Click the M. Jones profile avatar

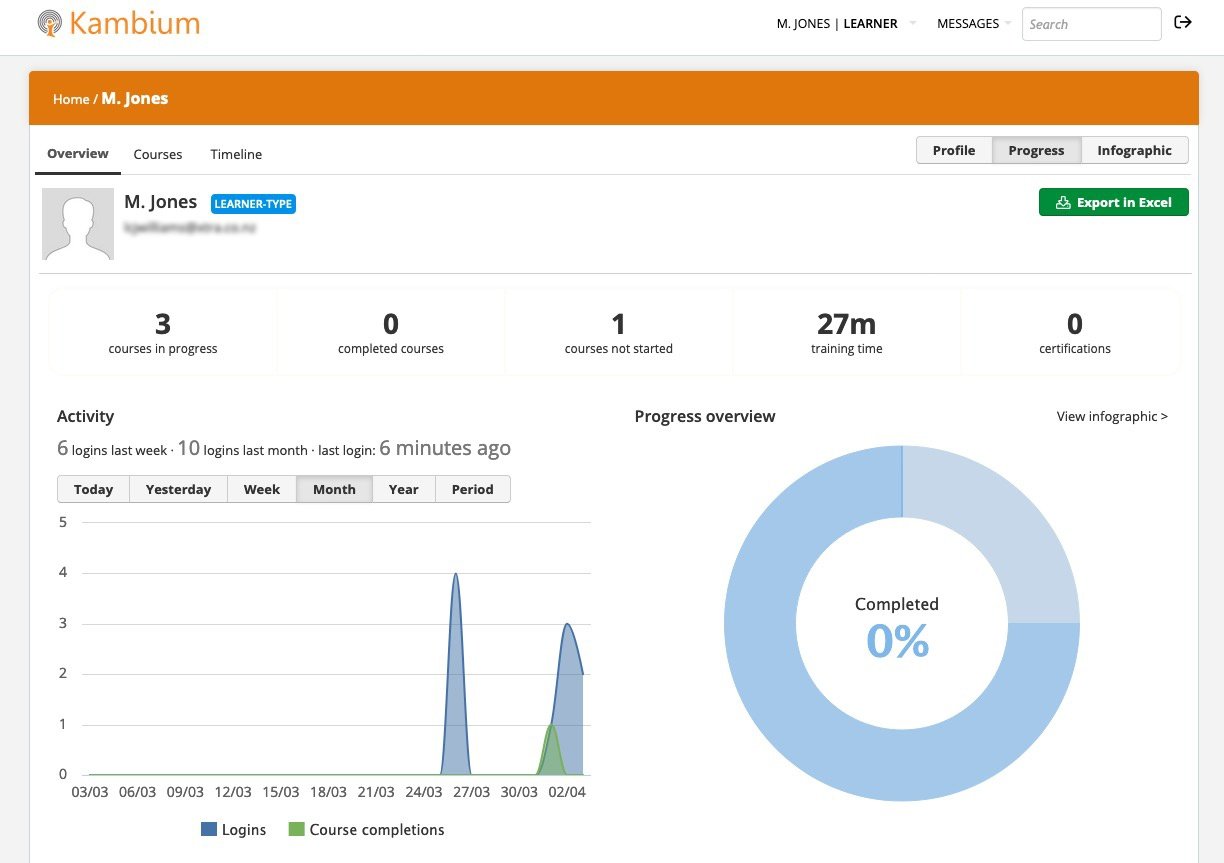pyautogui.click(x=78, y=224)
